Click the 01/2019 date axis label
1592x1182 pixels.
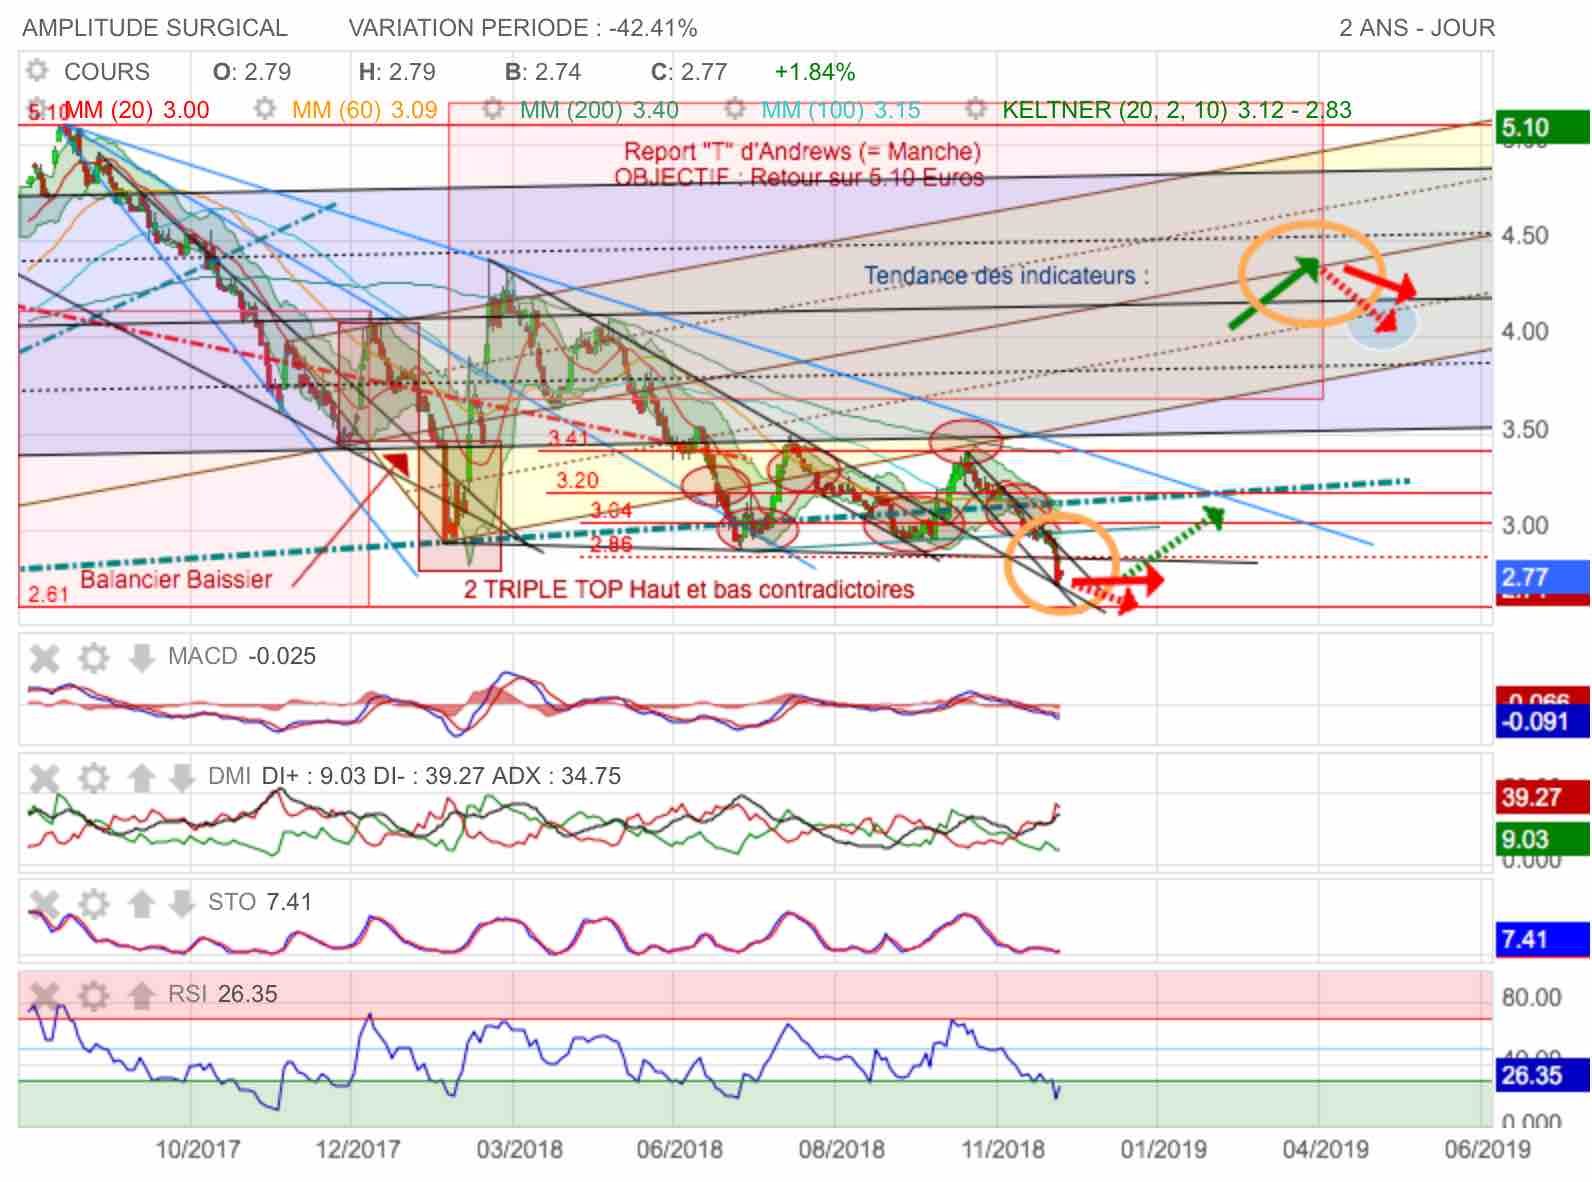[1163, 1149]
